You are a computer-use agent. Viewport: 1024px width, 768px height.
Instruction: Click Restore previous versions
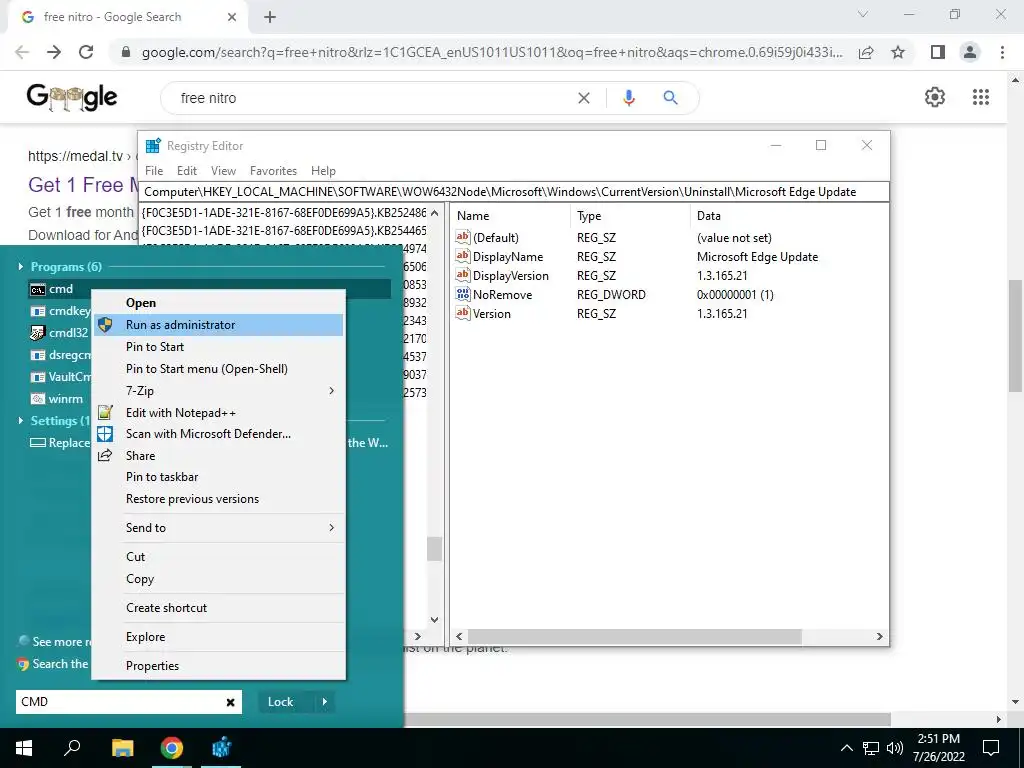pos(218,499)
